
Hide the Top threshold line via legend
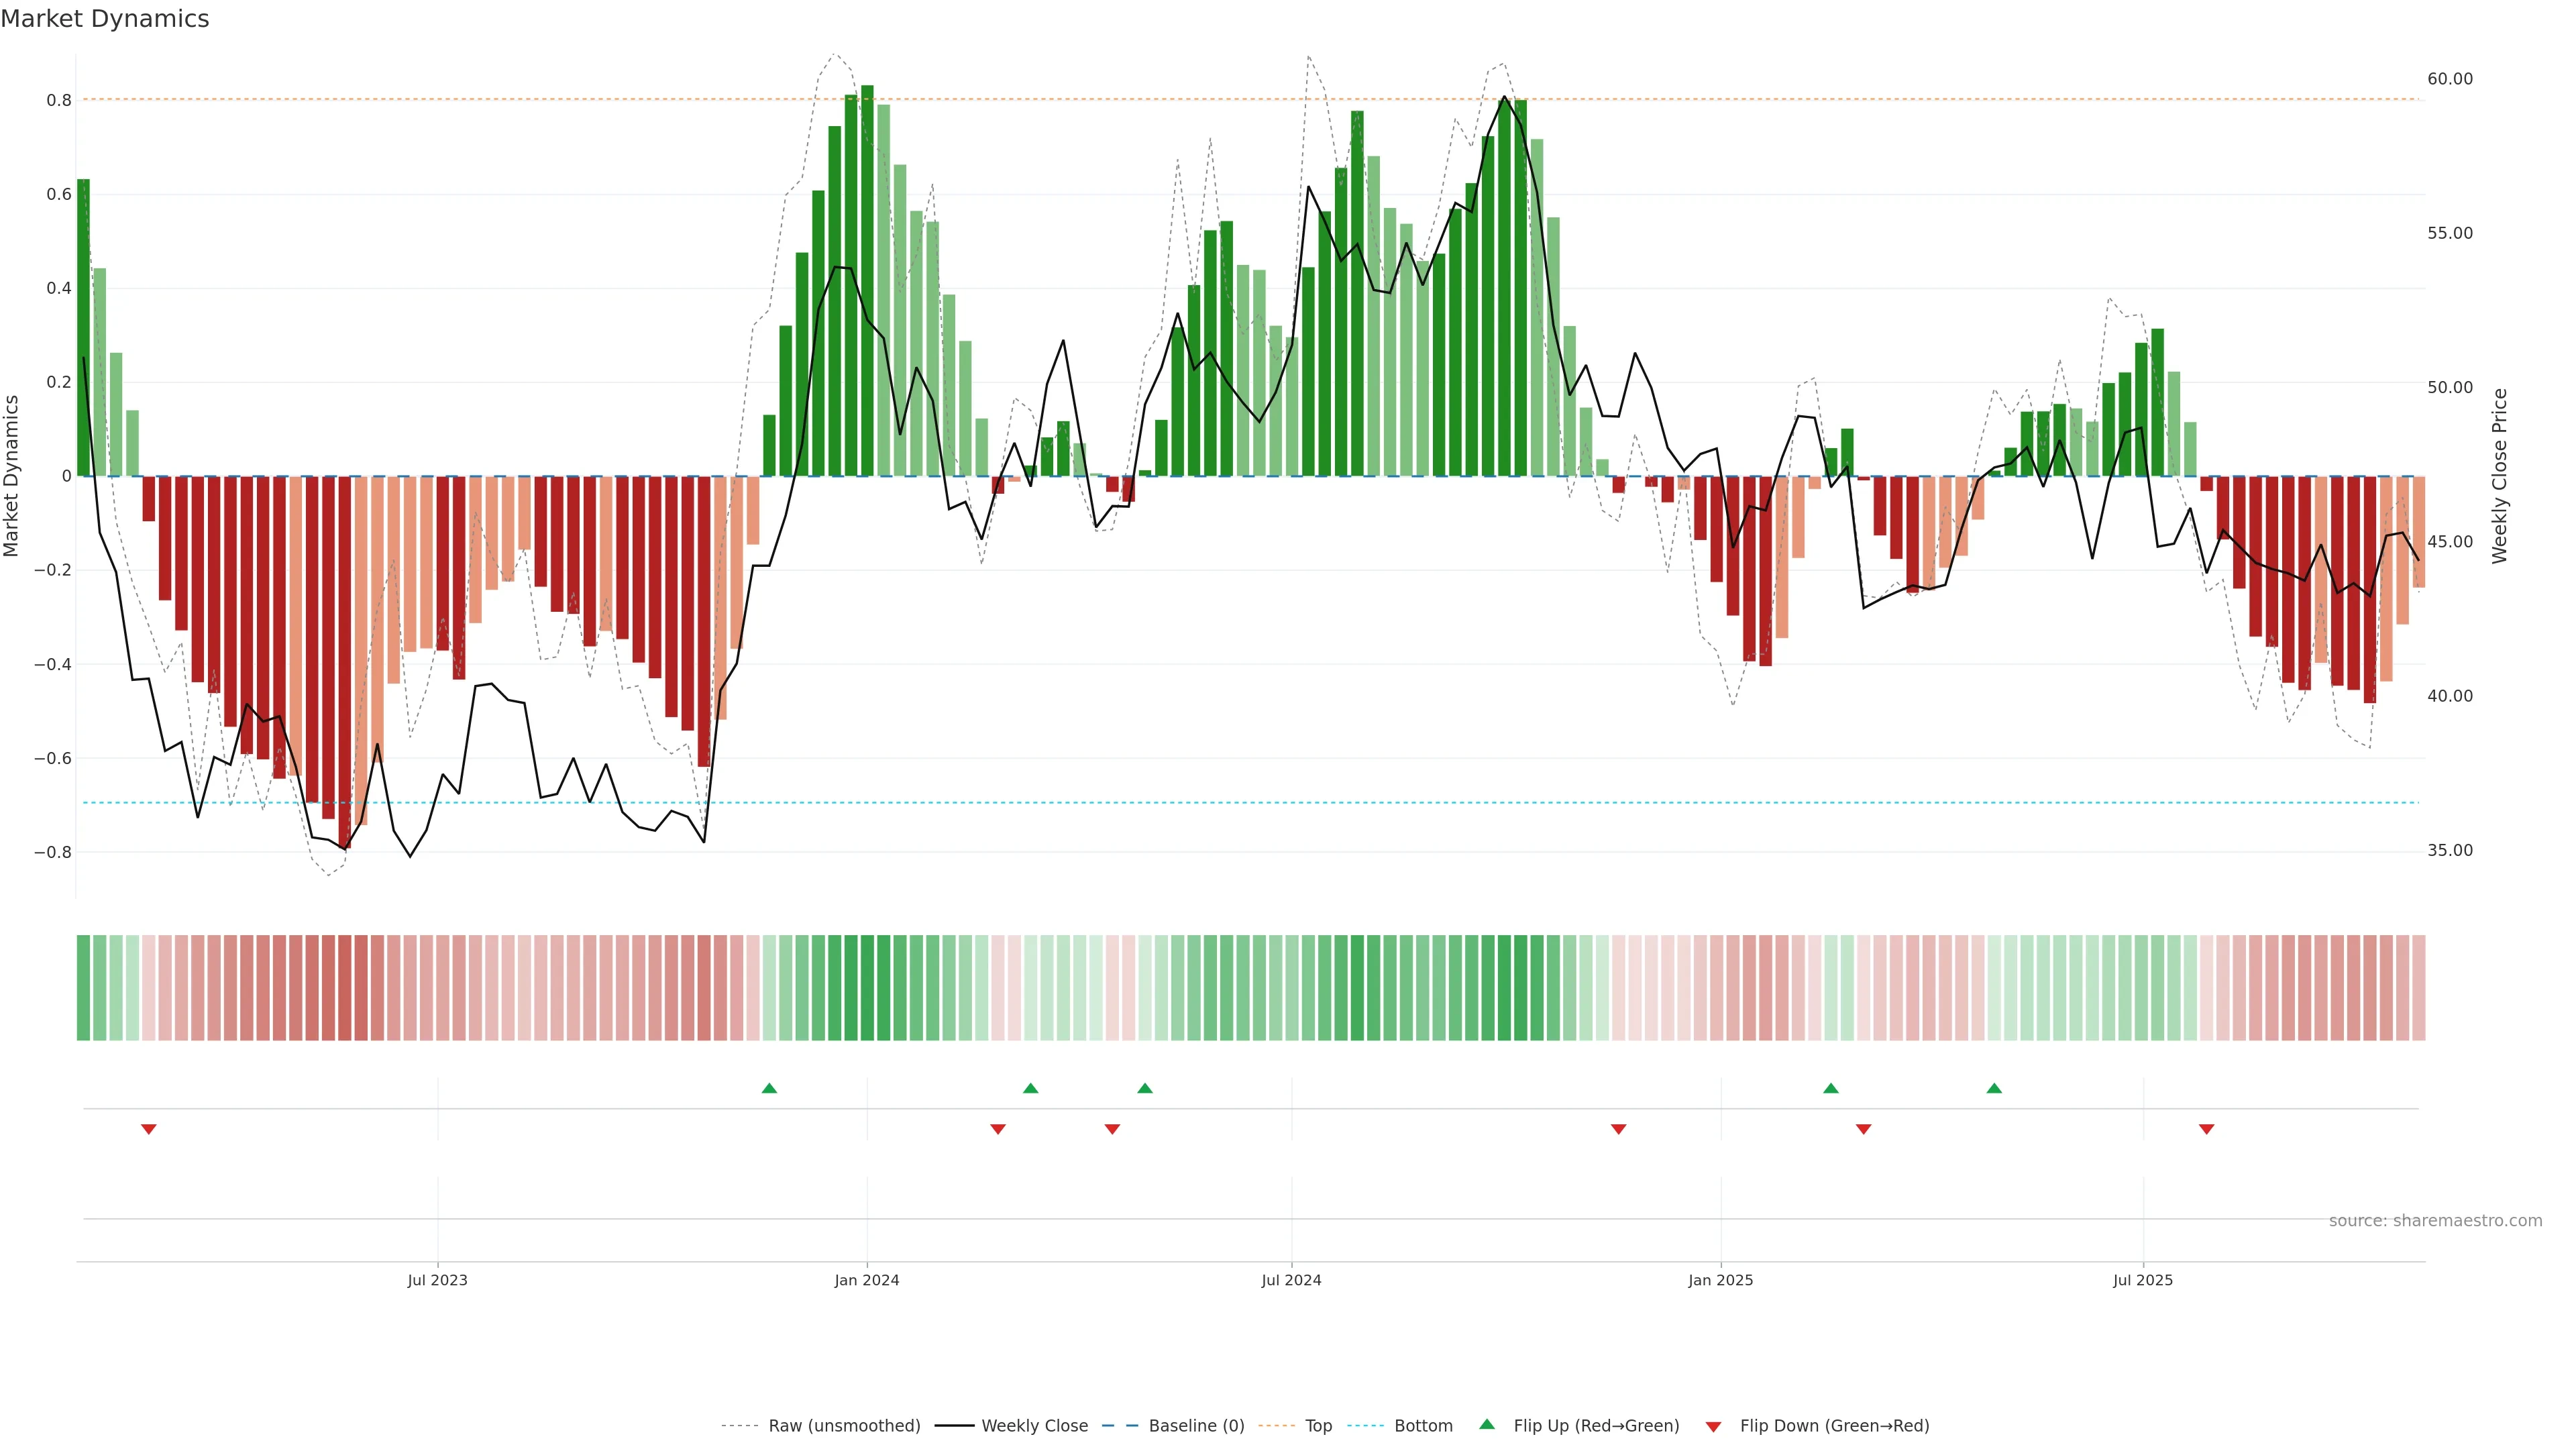point(1318,1426)
